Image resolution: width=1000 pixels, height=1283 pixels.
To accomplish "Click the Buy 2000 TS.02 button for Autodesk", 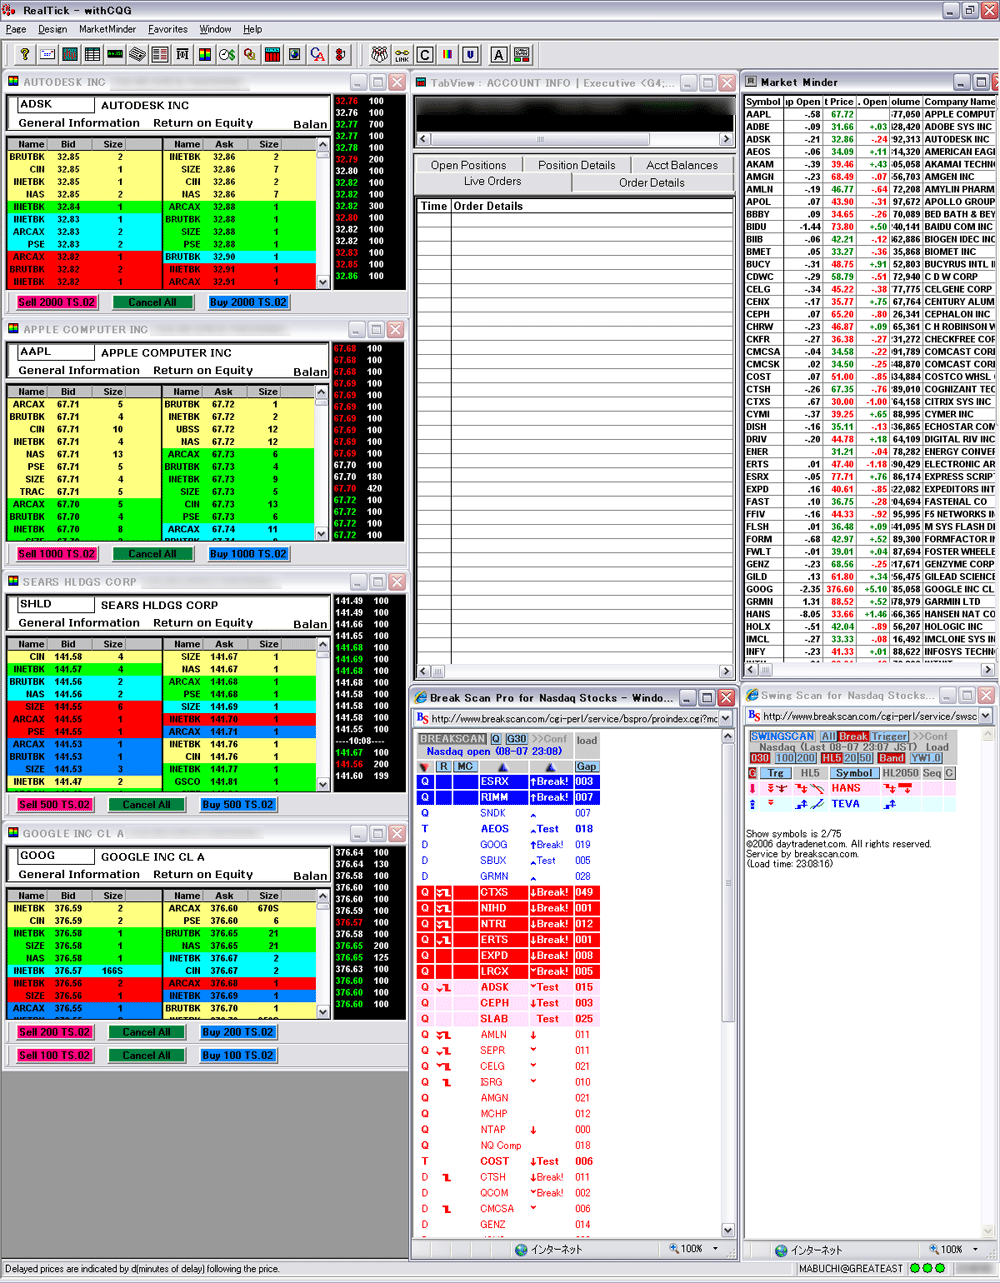I will tap(248, 302).
